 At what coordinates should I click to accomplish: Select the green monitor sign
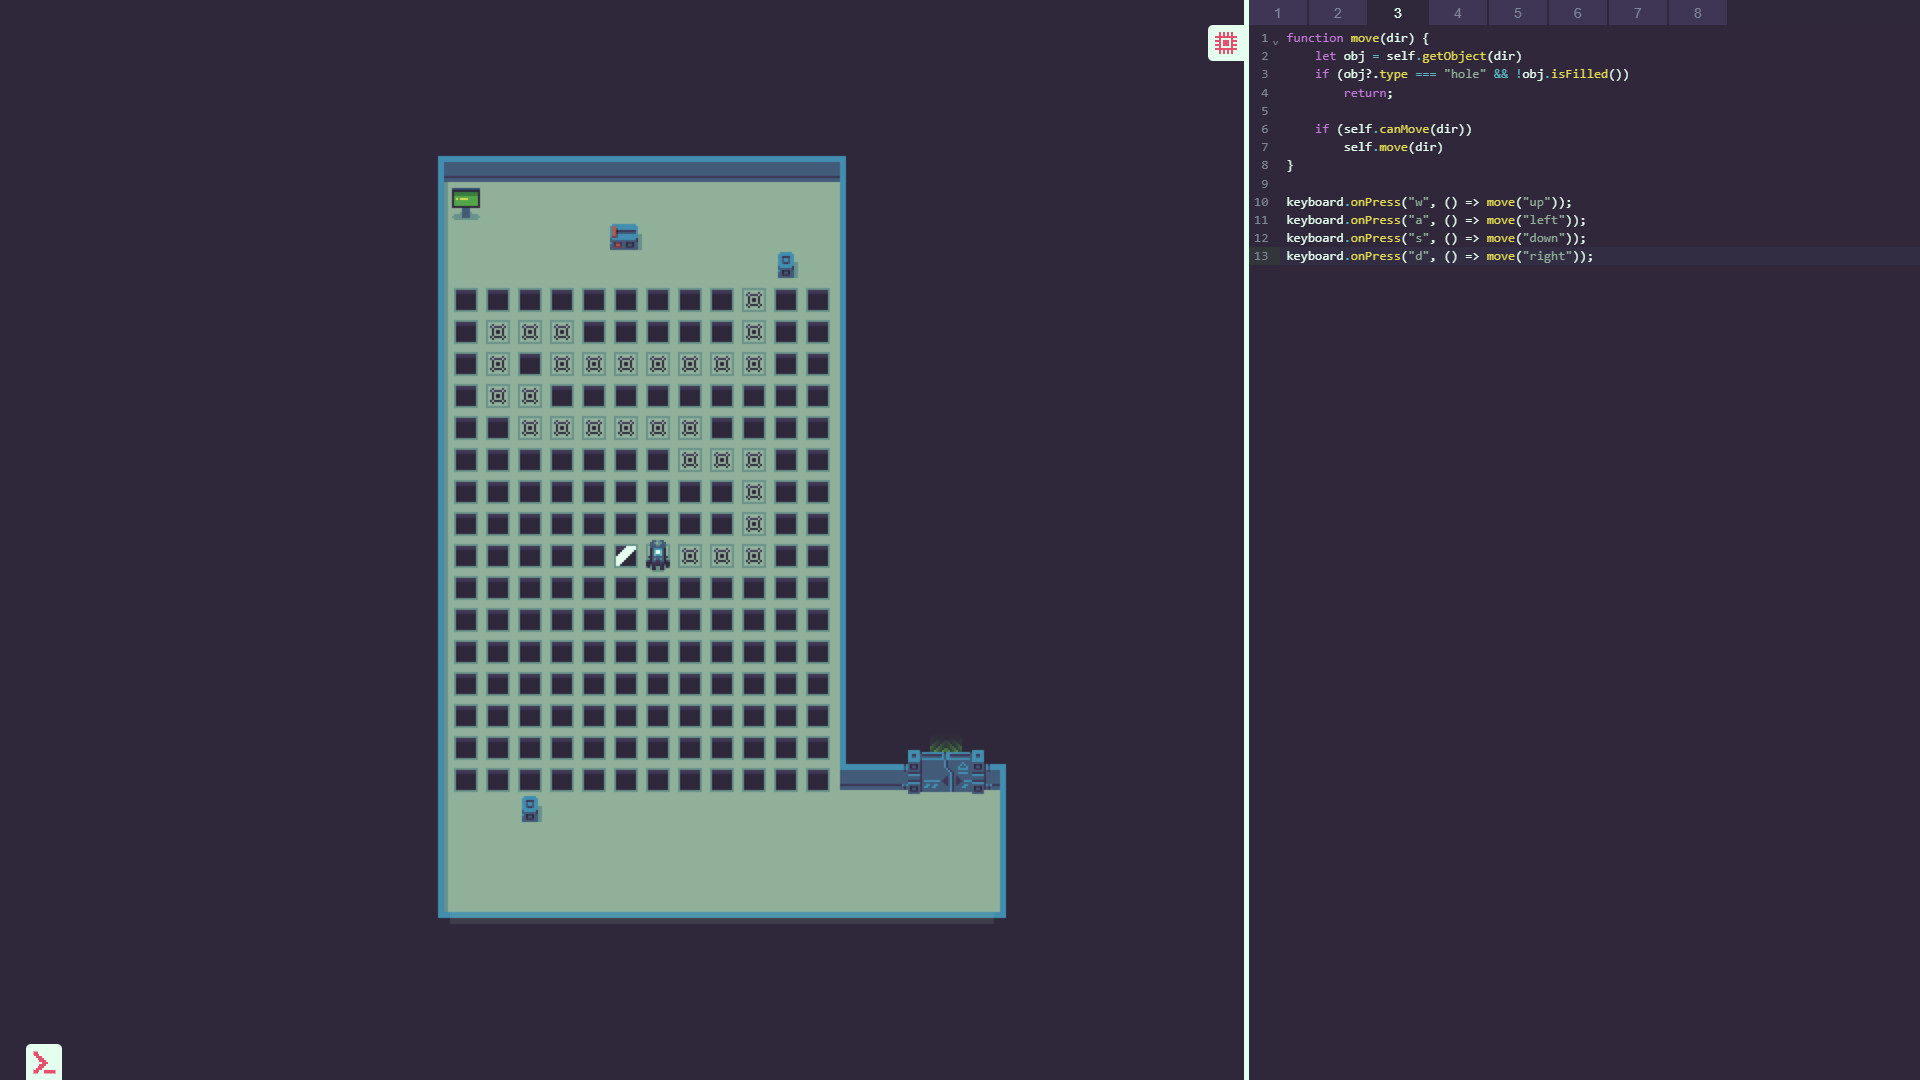(466, 201)
